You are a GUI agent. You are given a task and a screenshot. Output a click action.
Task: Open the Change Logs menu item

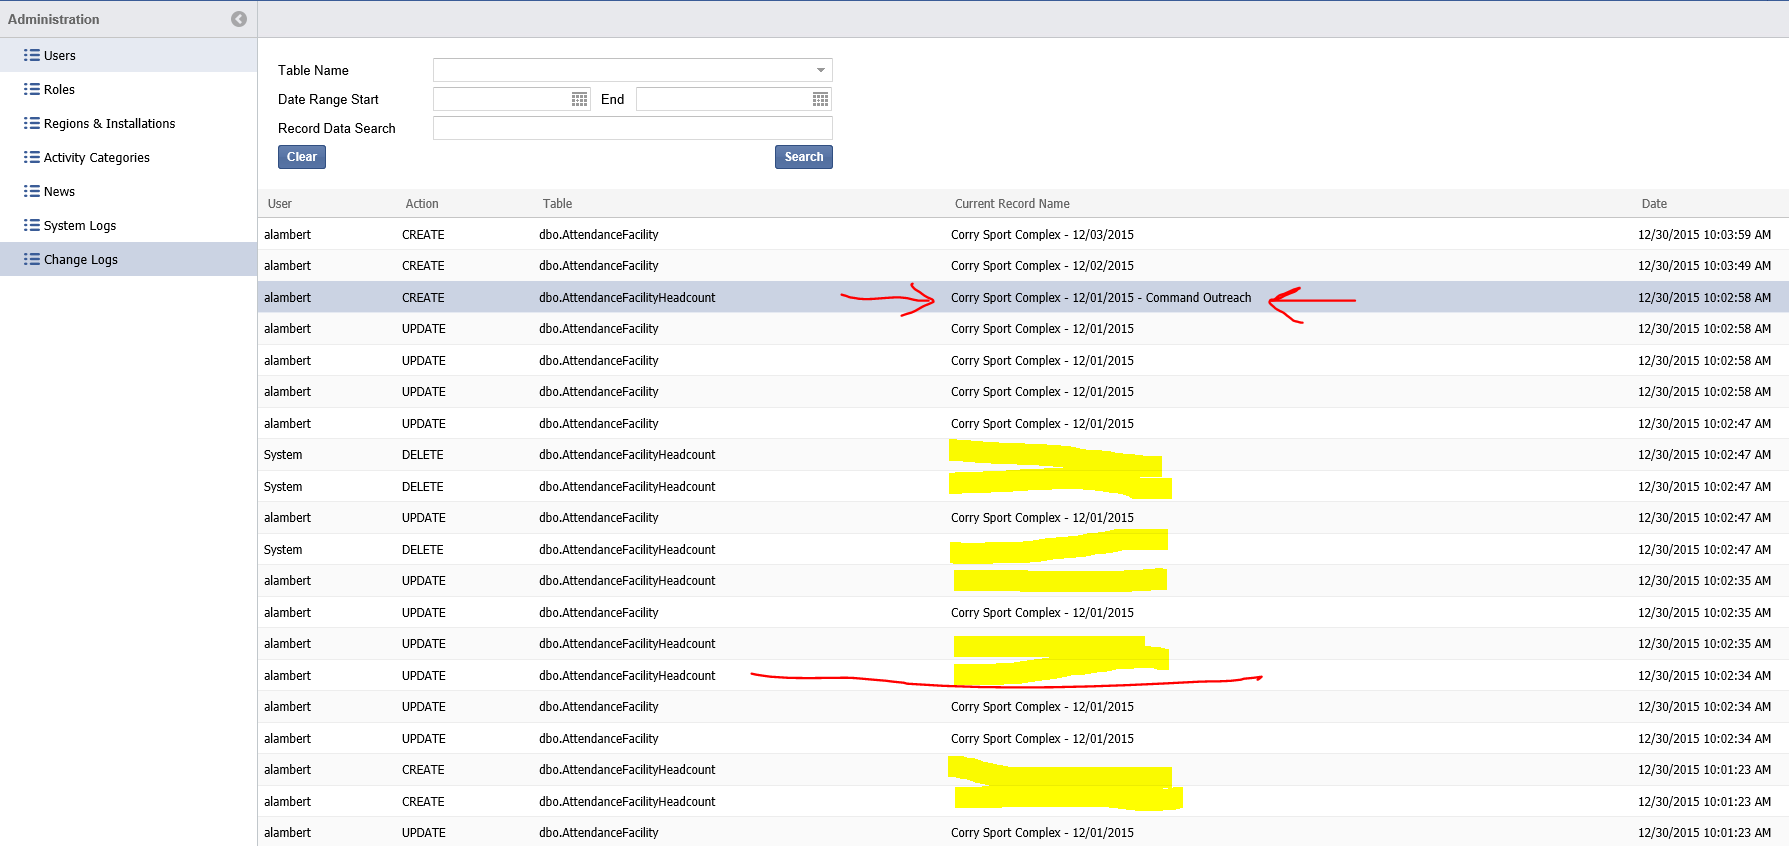tap(80, 260)
